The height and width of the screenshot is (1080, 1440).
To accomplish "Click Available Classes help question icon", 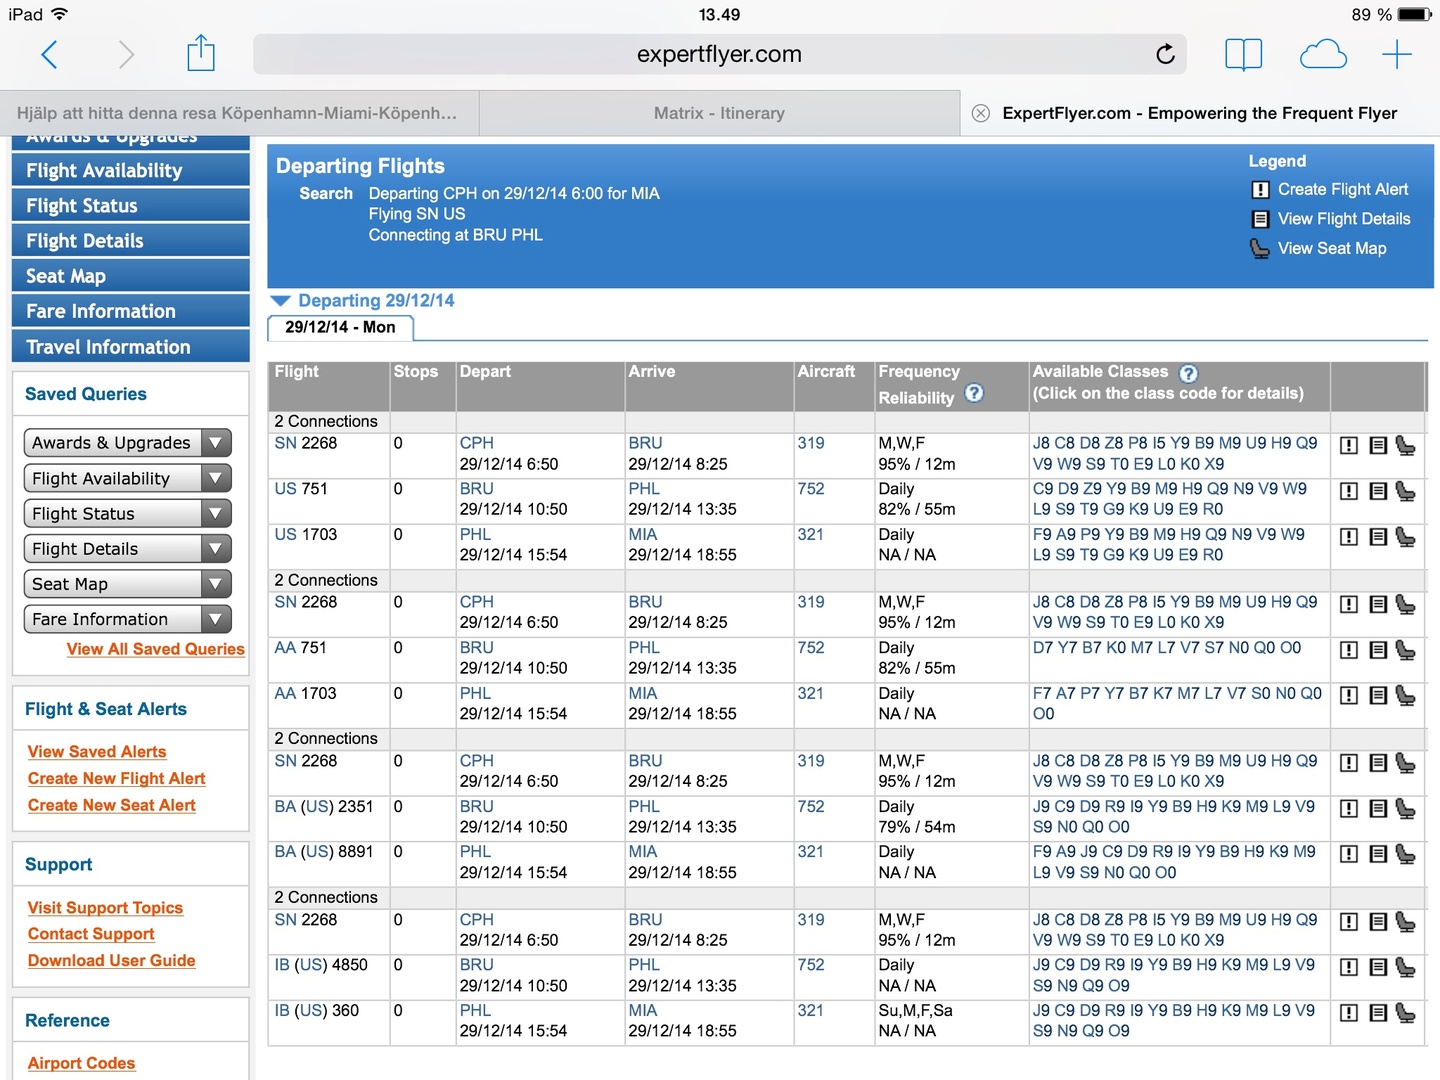I will [1188, 374].
